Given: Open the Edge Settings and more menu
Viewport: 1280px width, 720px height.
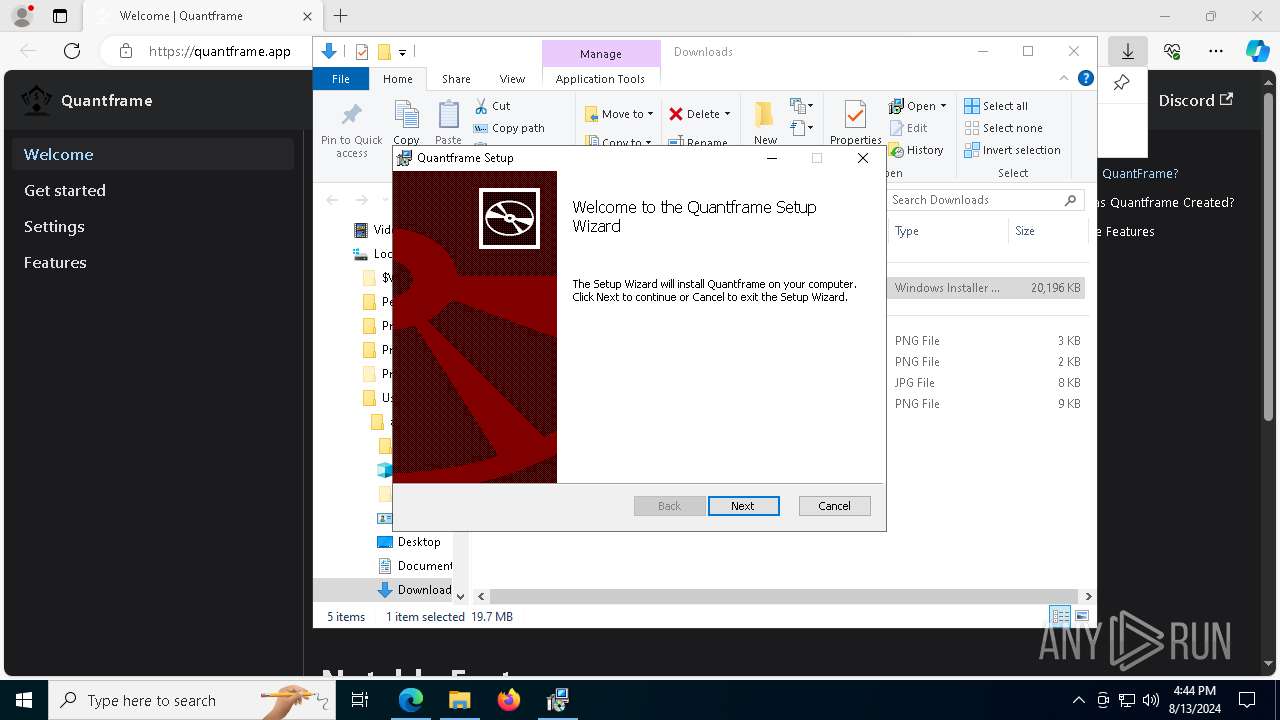Looking at the screenshot, I should 1216,51.
